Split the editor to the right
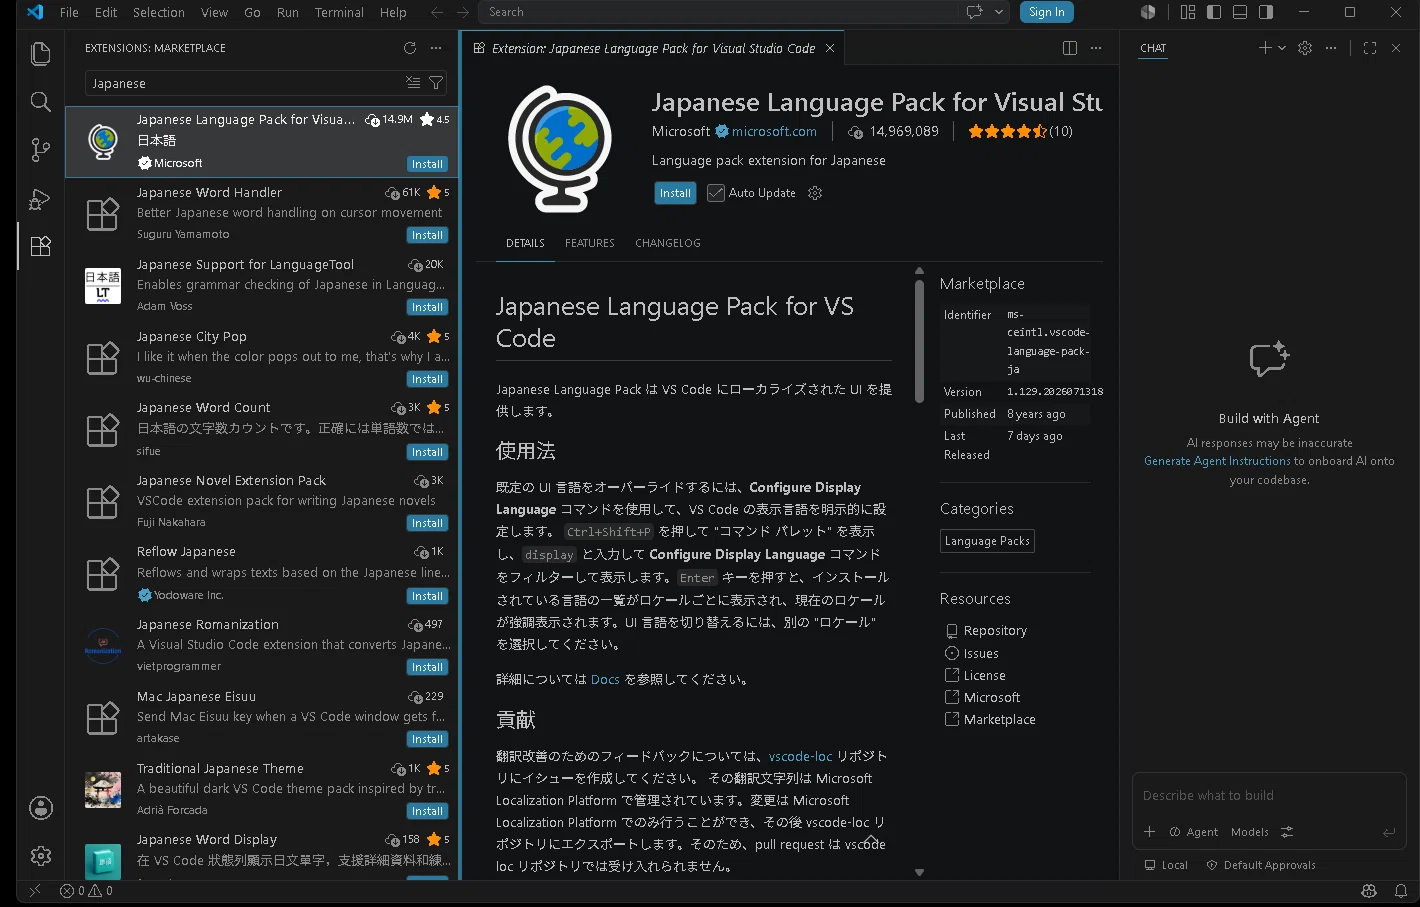 pyautogui.click(x=1070, y=48)
